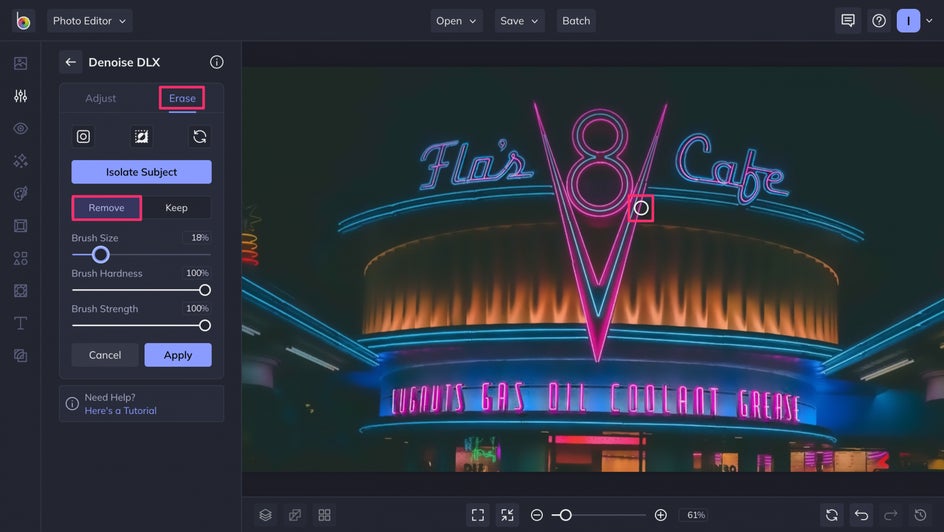This screenshot has width=944, height=532.
Task: Redo the last action
Action: (x=891, y=515)
